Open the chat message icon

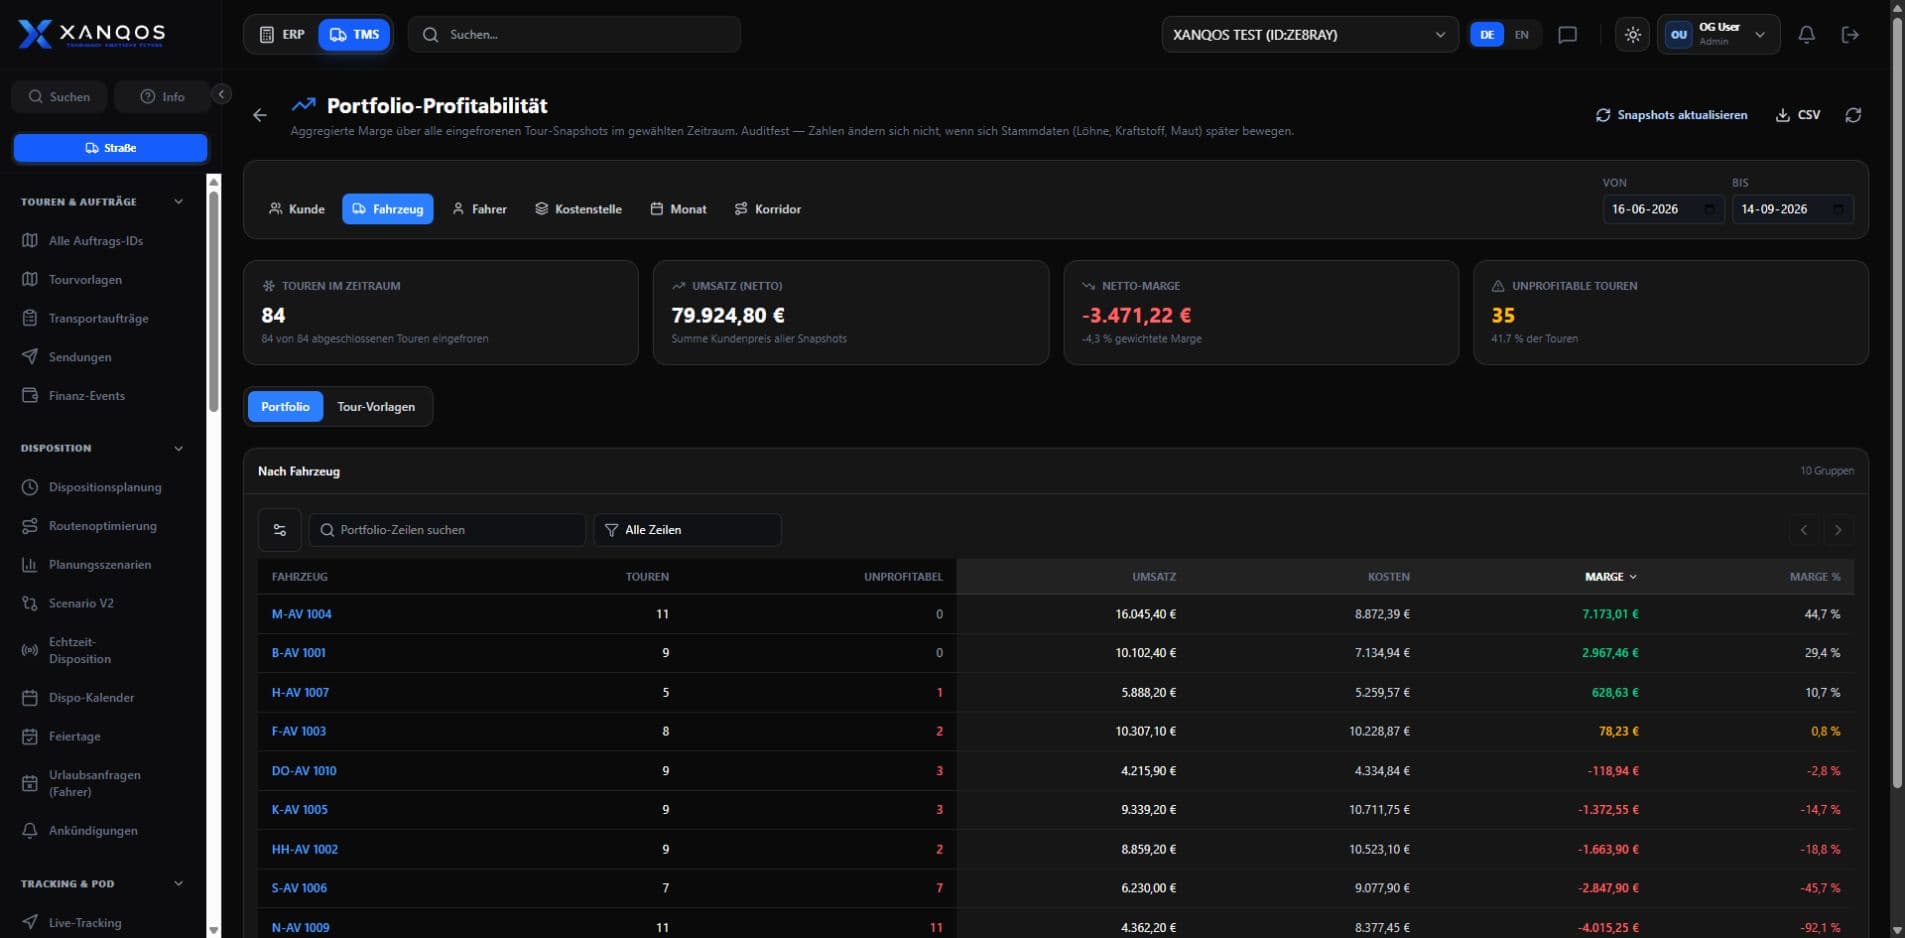pos(1568,34)
